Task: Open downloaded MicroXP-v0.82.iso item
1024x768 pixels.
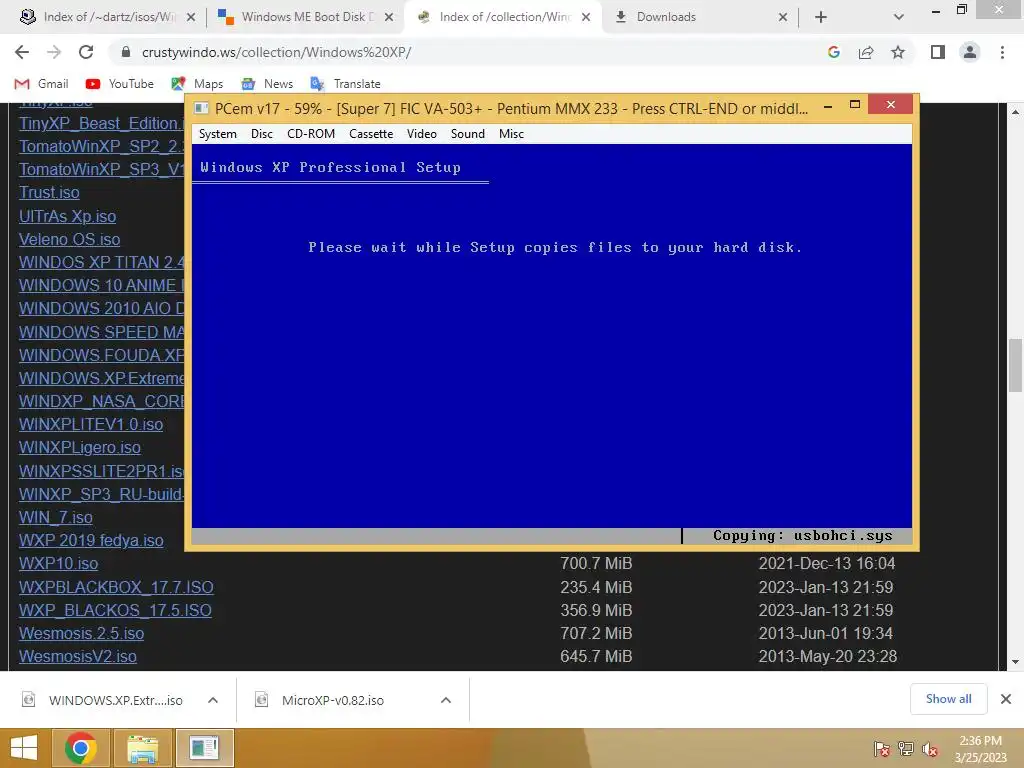Action: point(332,700)
